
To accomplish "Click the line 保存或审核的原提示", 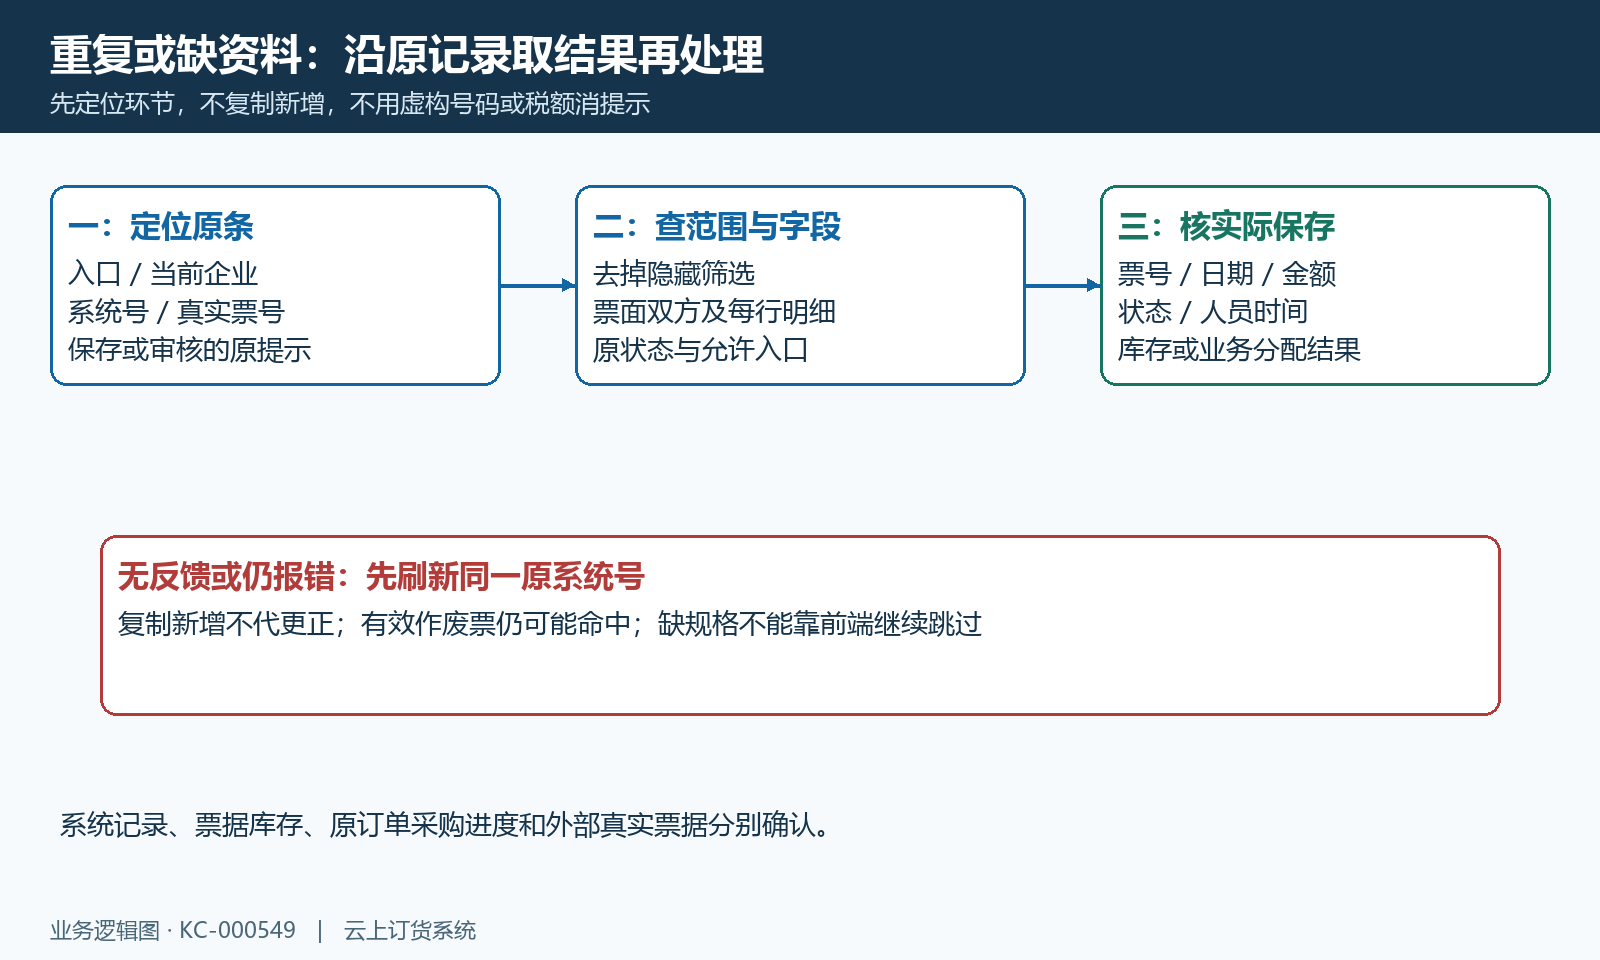I will [190, 350].
